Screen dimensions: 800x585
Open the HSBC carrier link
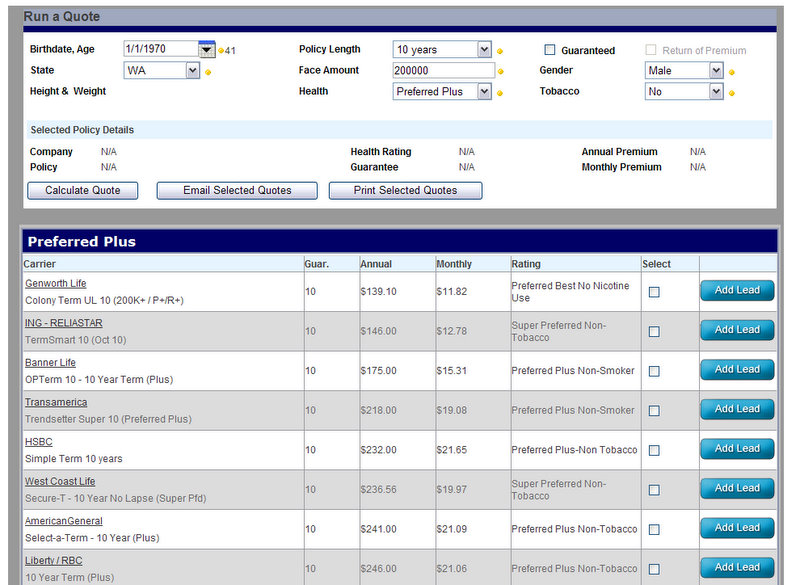(39, 442)
